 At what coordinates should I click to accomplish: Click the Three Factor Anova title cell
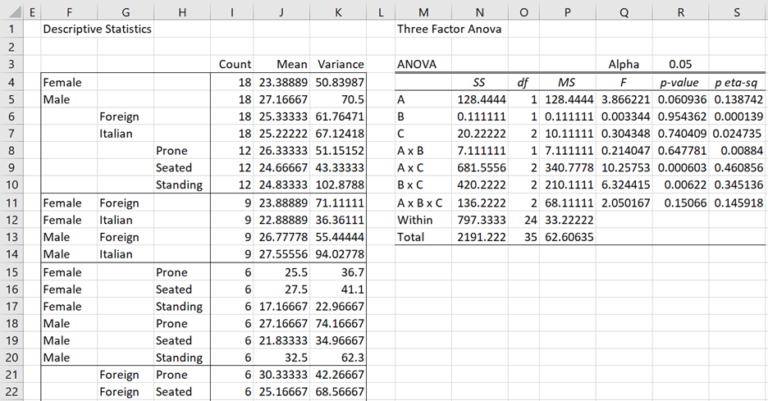pyautogui.click(x=449, y=29)
